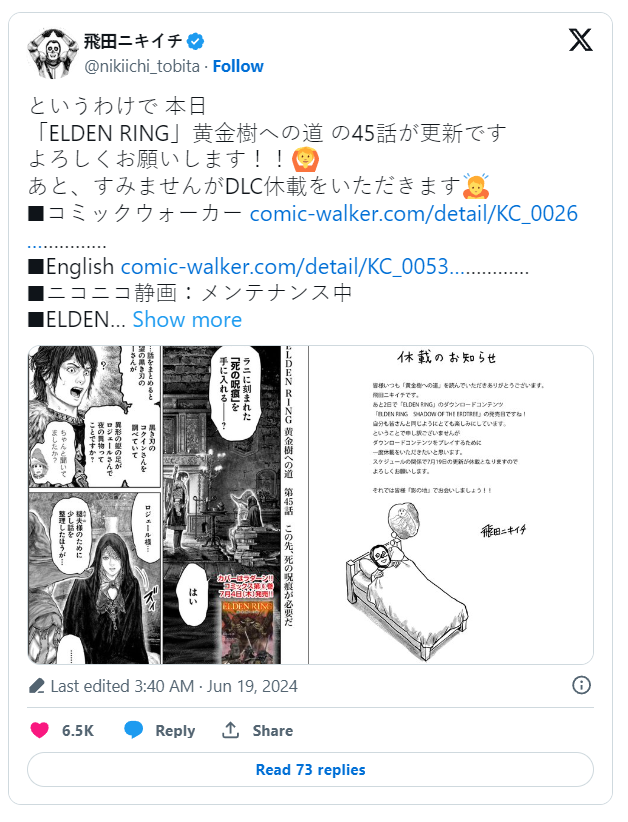The width and height of the screenshot is (628, 822).
Task: Click the Read 73 replies button
Action: coord(310,770)
